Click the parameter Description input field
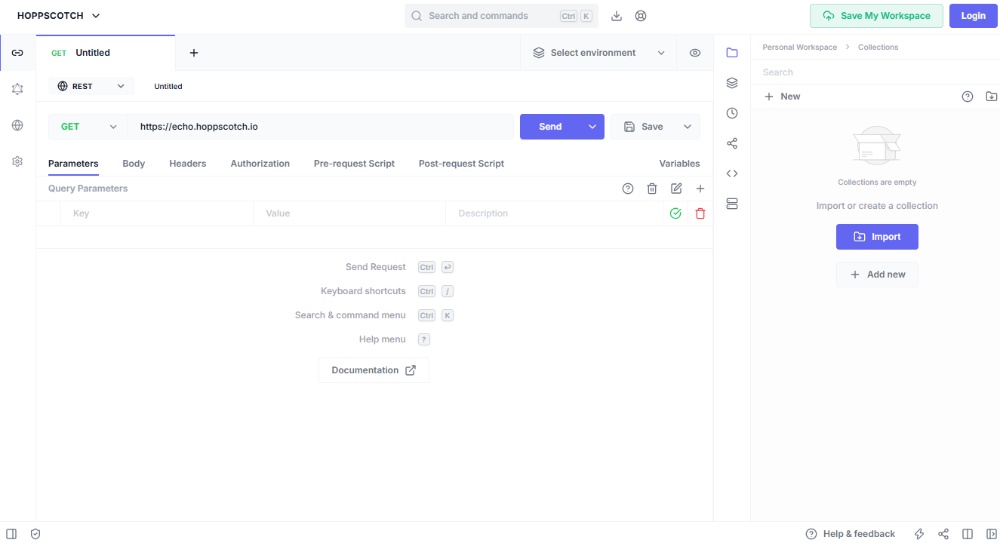This screenshot has height=543, width=1000. pyautogui.click(x=555, y=214)
